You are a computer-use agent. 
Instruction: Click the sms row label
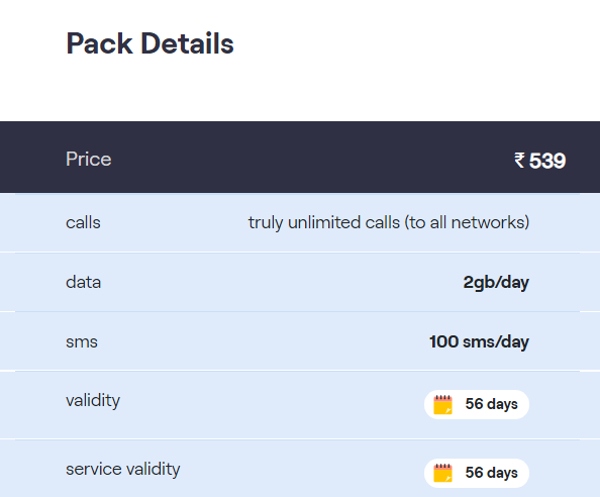82,342
